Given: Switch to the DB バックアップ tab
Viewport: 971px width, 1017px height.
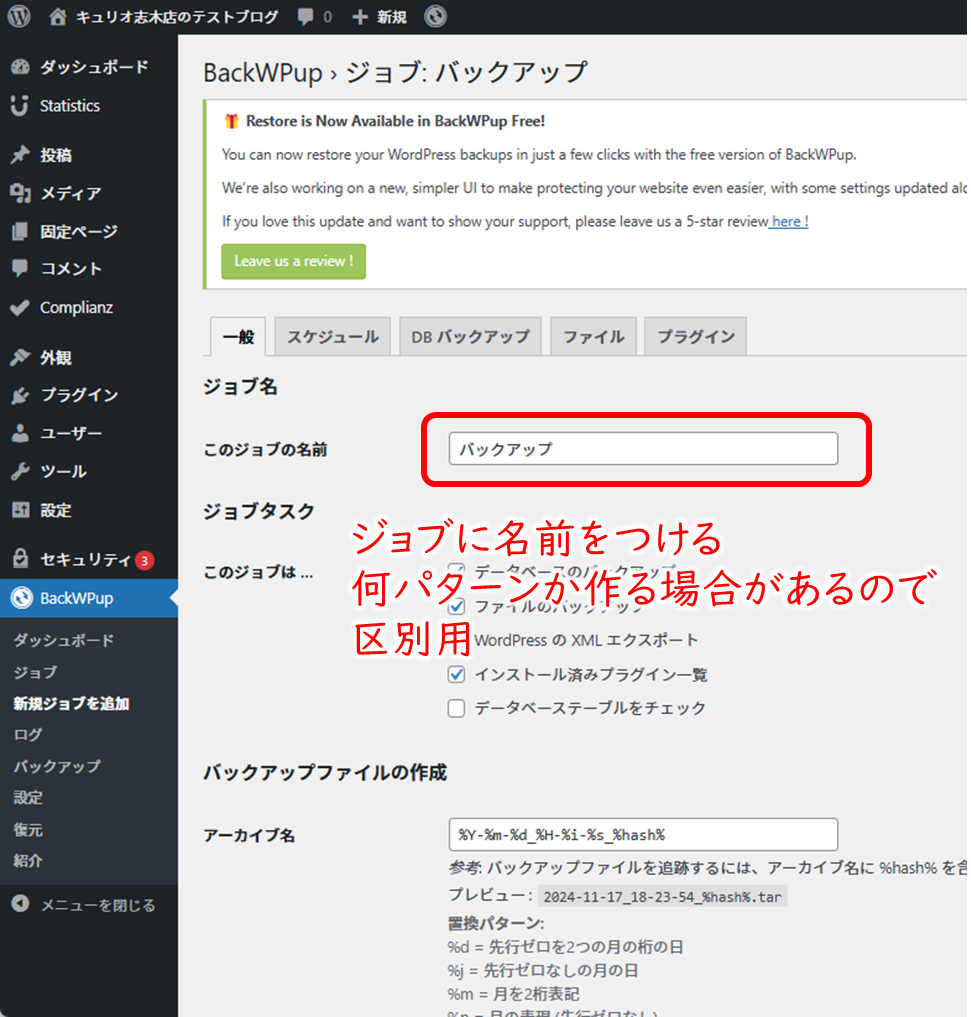Looking at the screenshot, I should coord(470,337).
